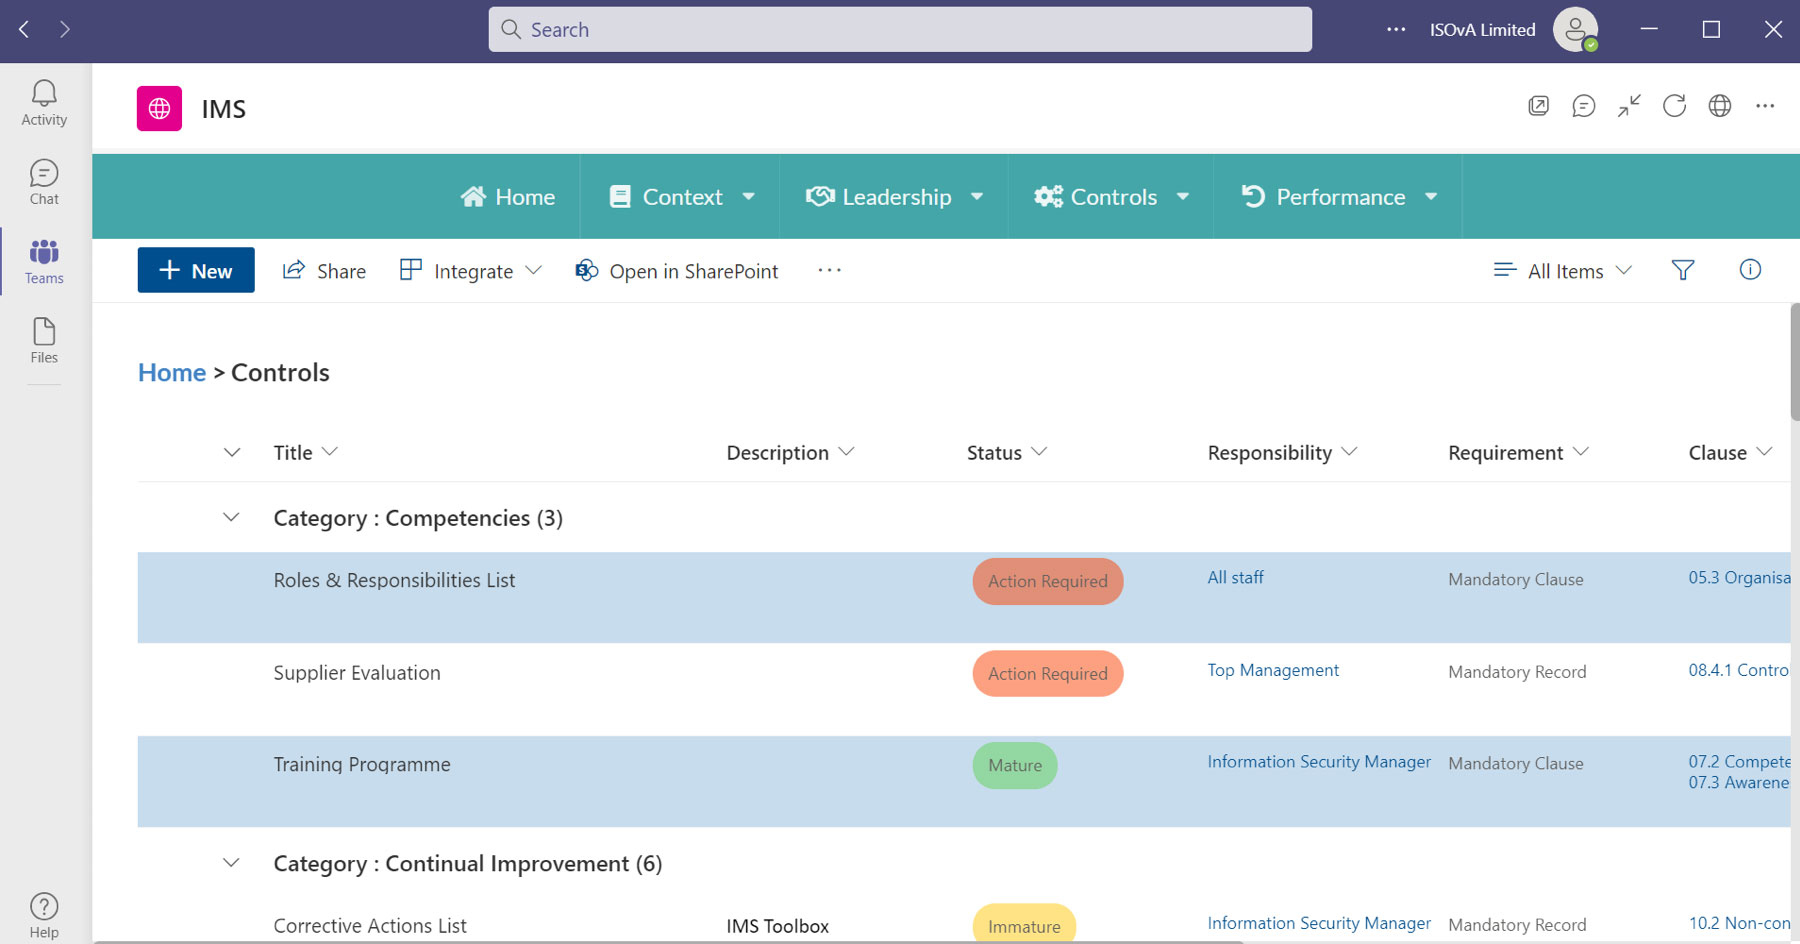Click the Search bar at the top
This screenshot has height=944, width=1800.
pyautogui.click(x=898, y=29)
